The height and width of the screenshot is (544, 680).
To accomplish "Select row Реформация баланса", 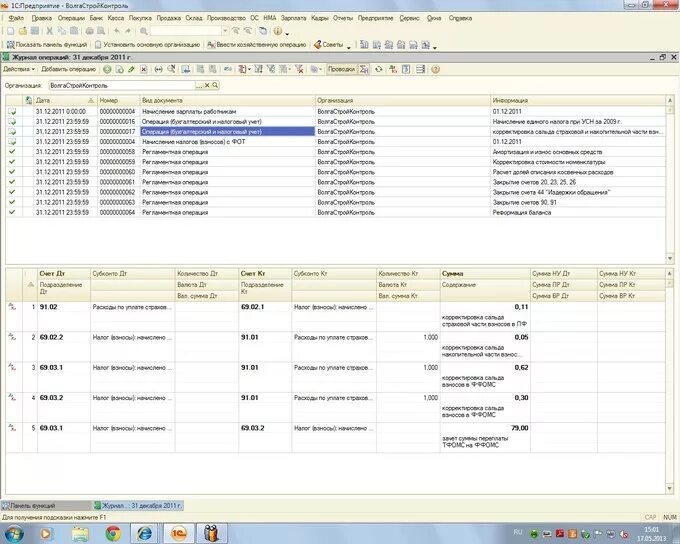I will click(336, 213).
